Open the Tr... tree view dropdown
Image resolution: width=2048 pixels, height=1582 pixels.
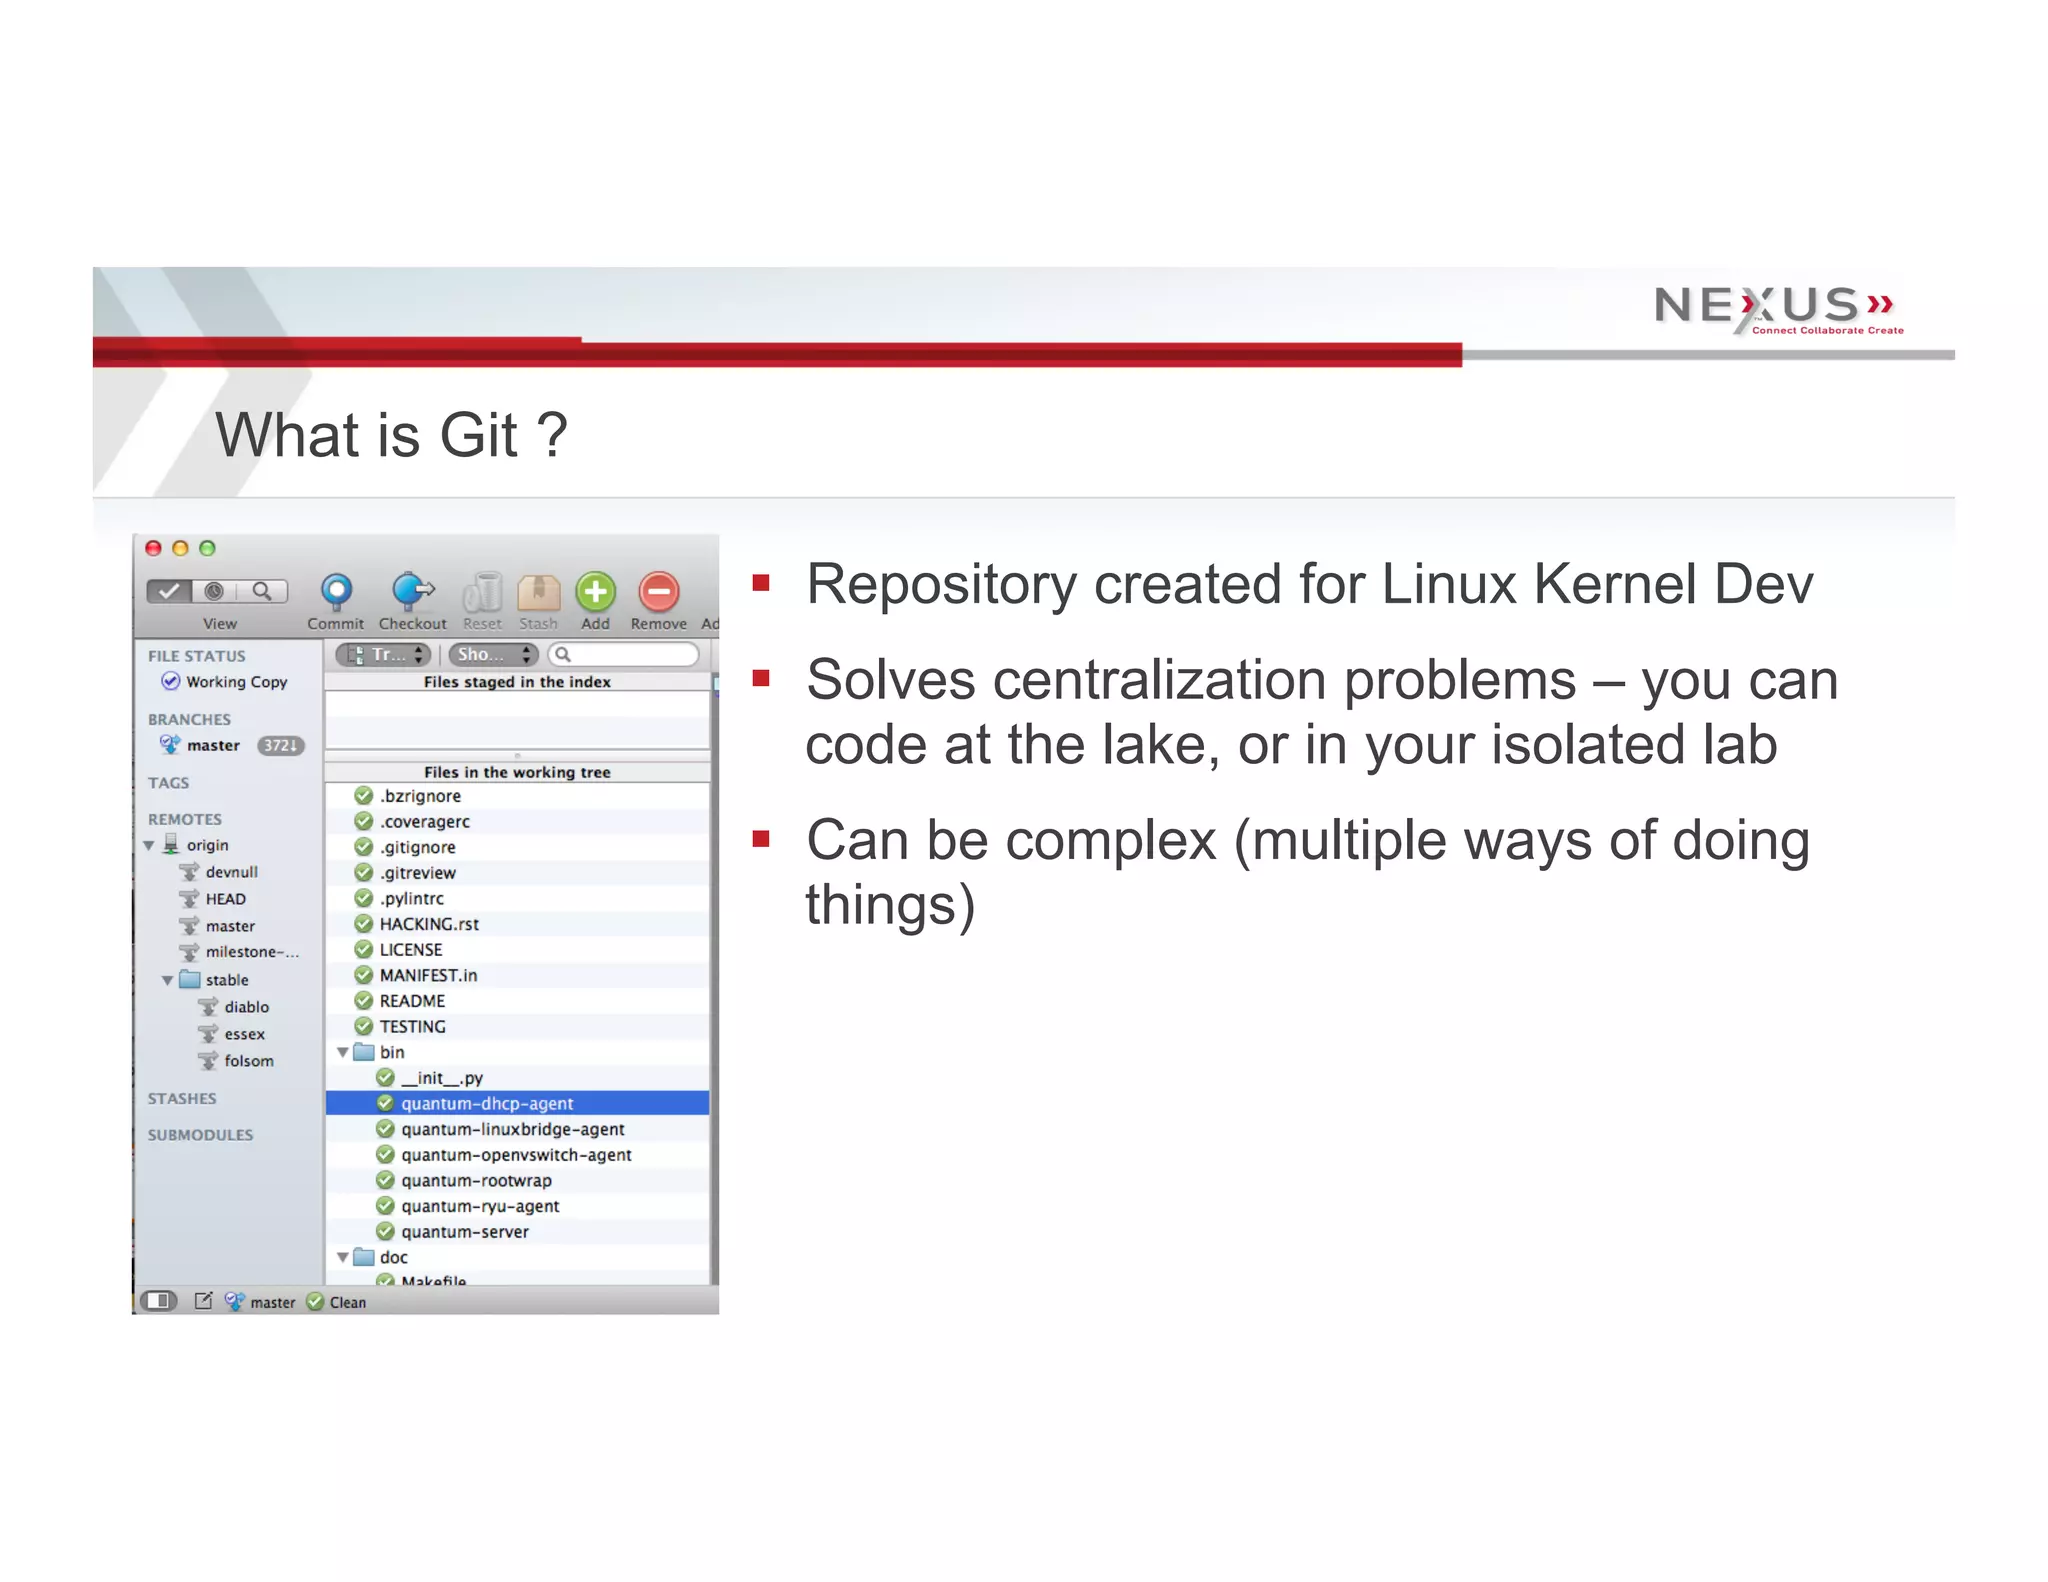click(383, 654)
